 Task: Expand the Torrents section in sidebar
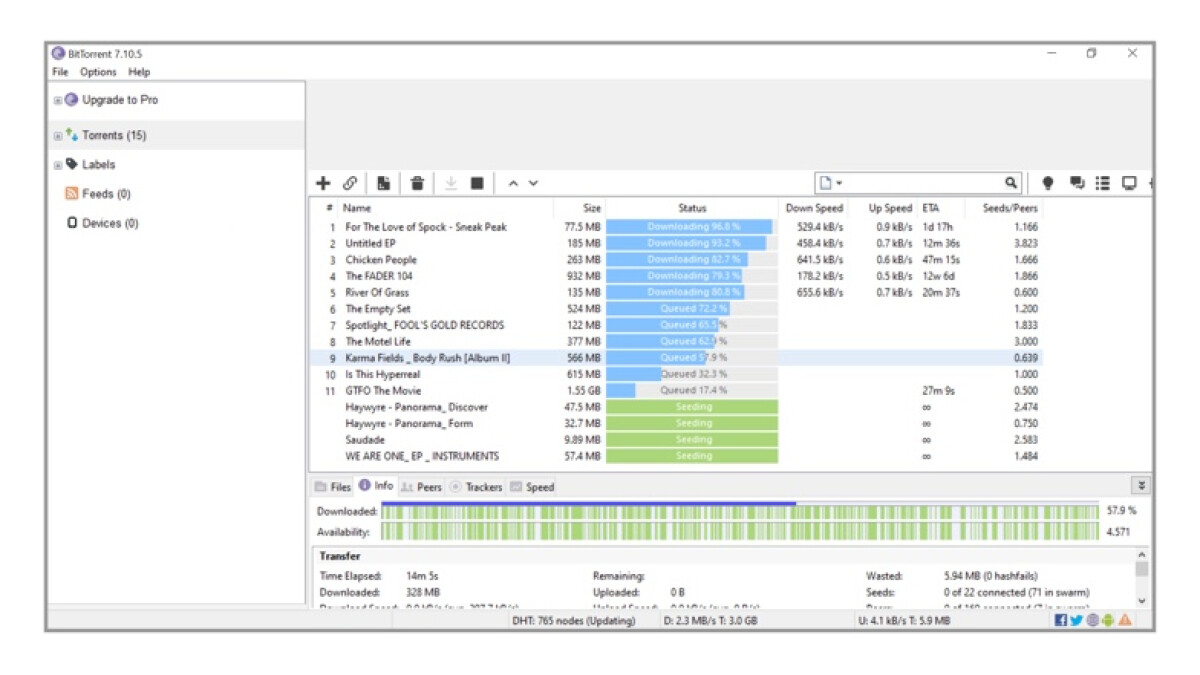click(57, 135)
